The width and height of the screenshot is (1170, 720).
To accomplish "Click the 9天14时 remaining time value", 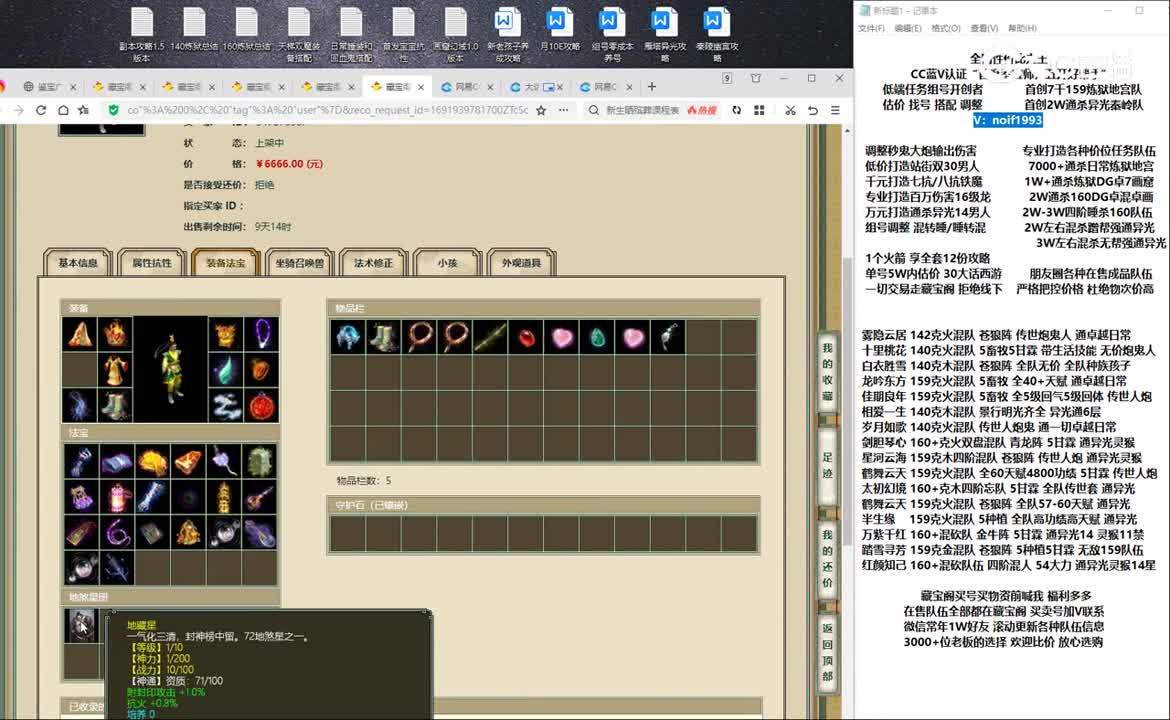I will click(273, 227).
